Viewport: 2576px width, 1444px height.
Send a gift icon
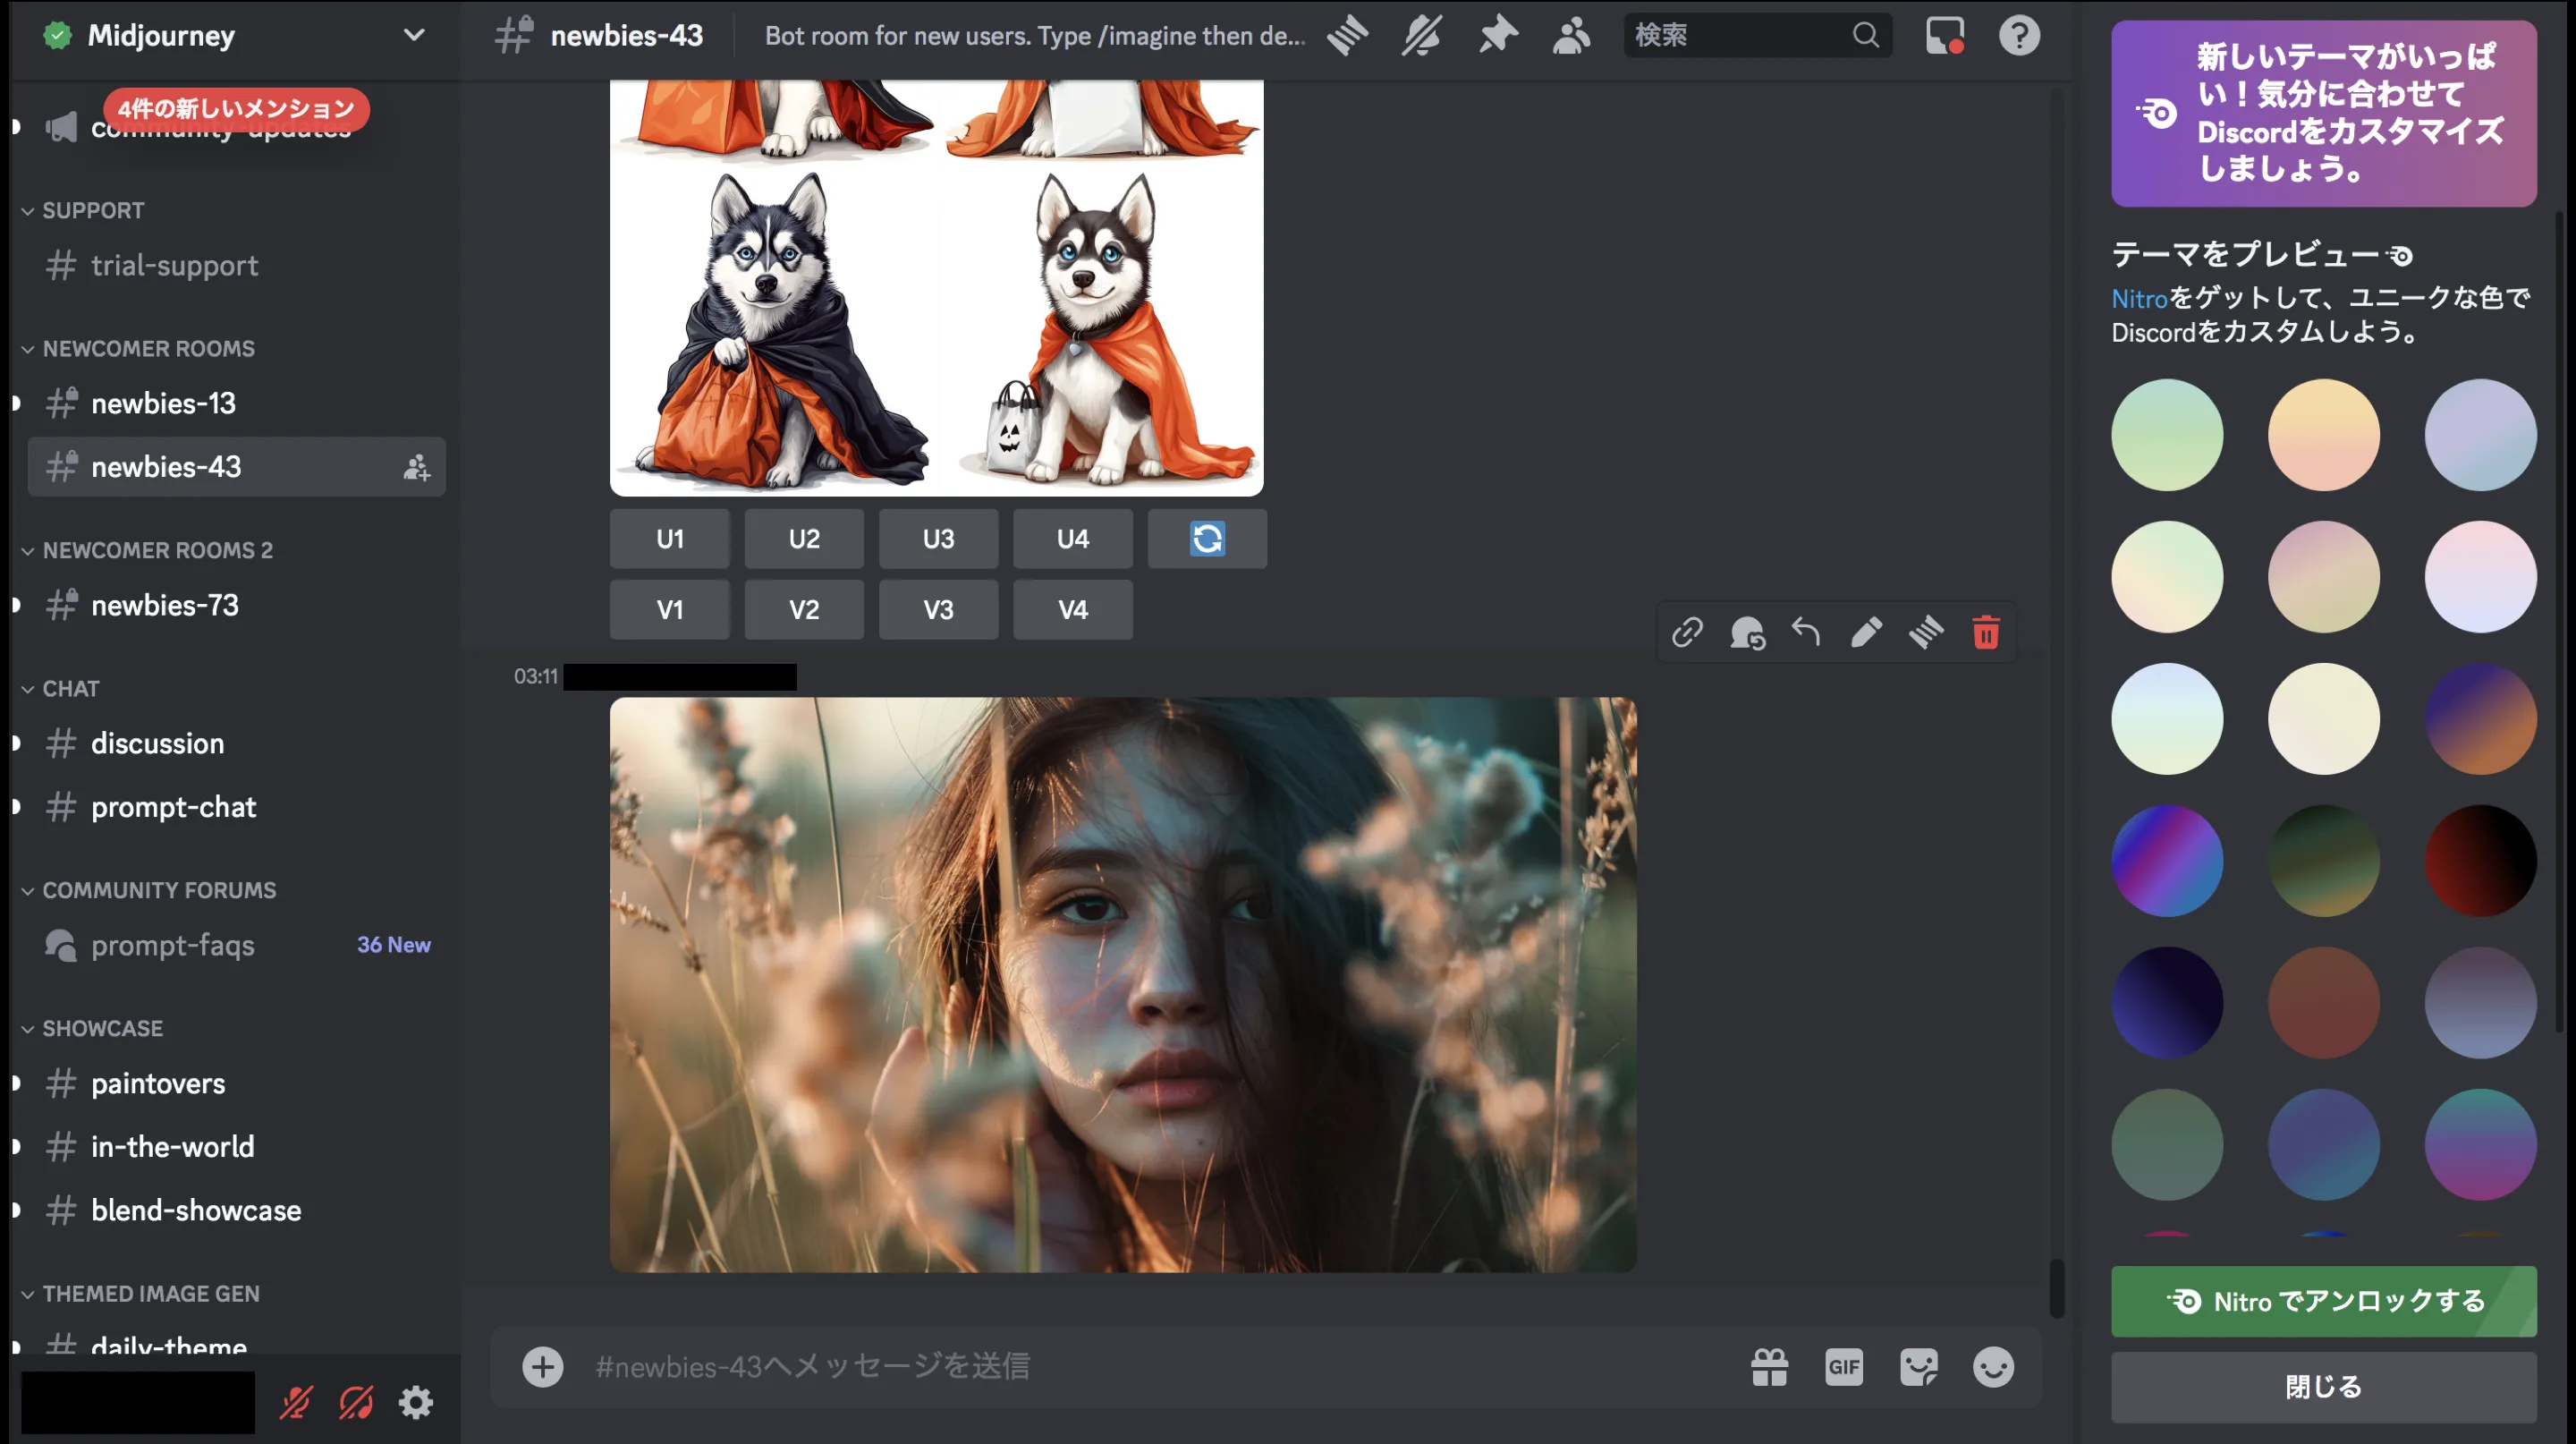[x=1769, y=1367]
